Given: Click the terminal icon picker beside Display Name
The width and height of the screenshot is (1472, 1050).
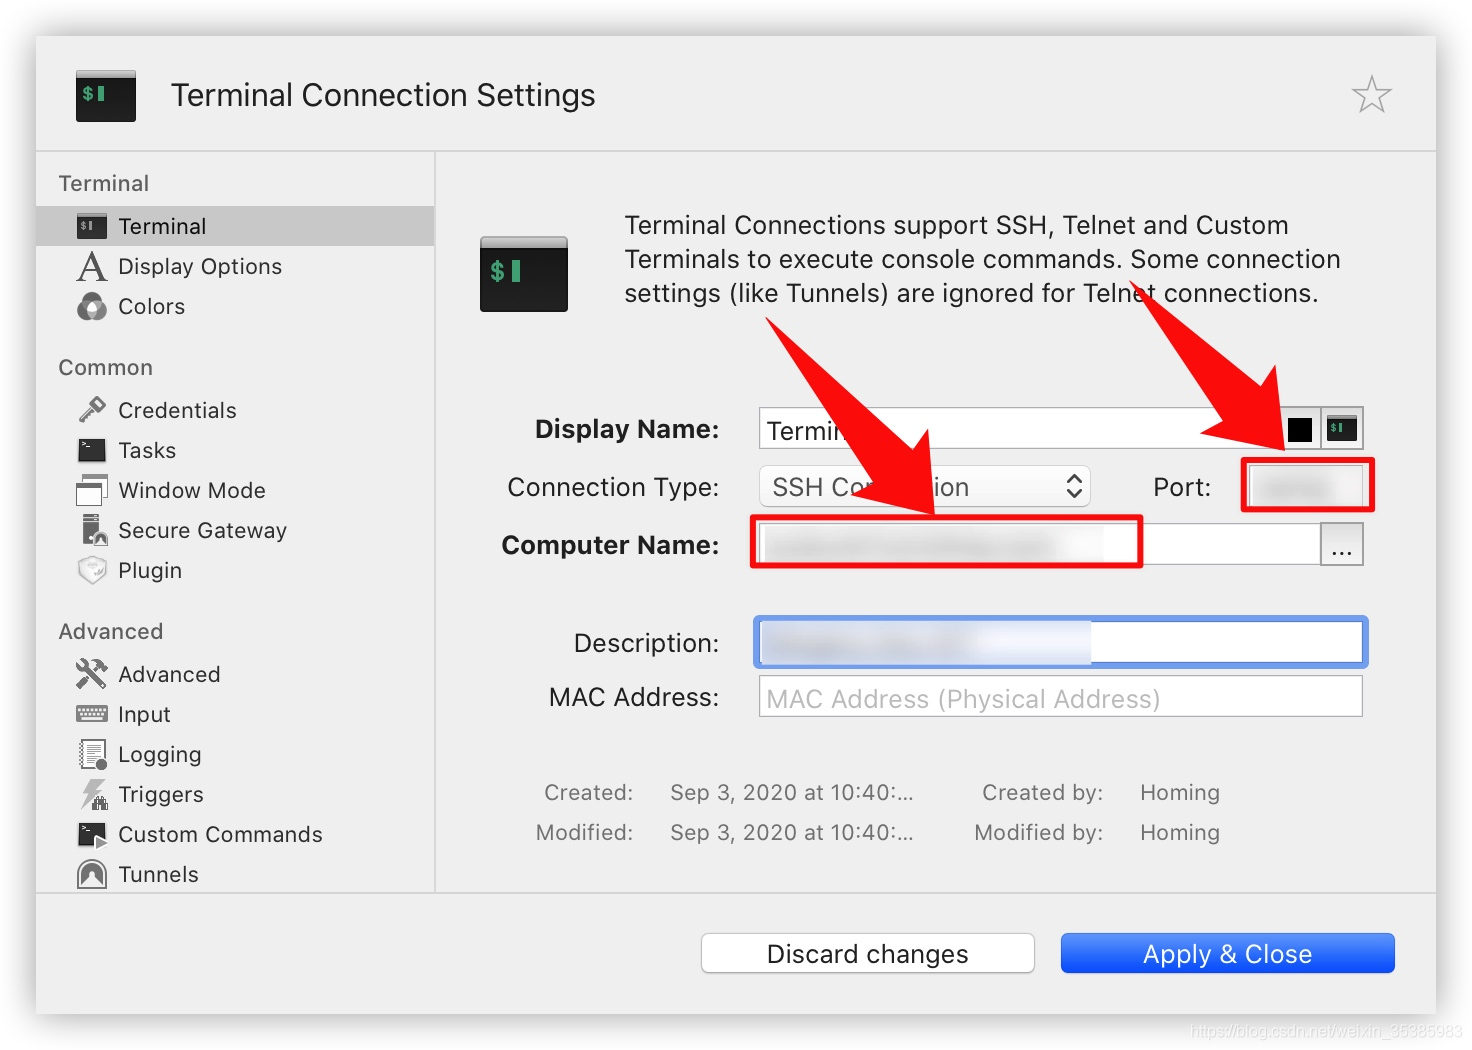Looking at the screenshot, I should coord(1342,429).
